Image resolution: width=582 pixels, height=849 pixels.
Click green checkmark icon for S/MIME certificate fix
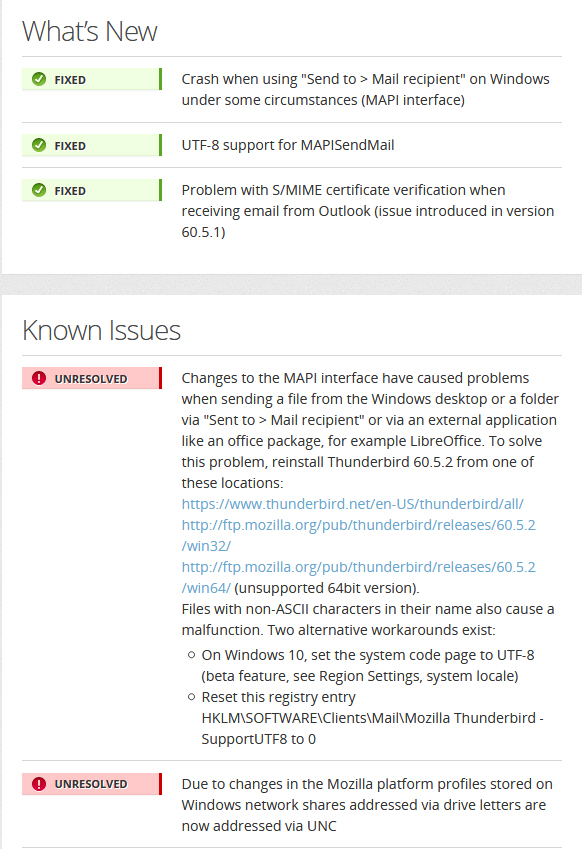39,190
